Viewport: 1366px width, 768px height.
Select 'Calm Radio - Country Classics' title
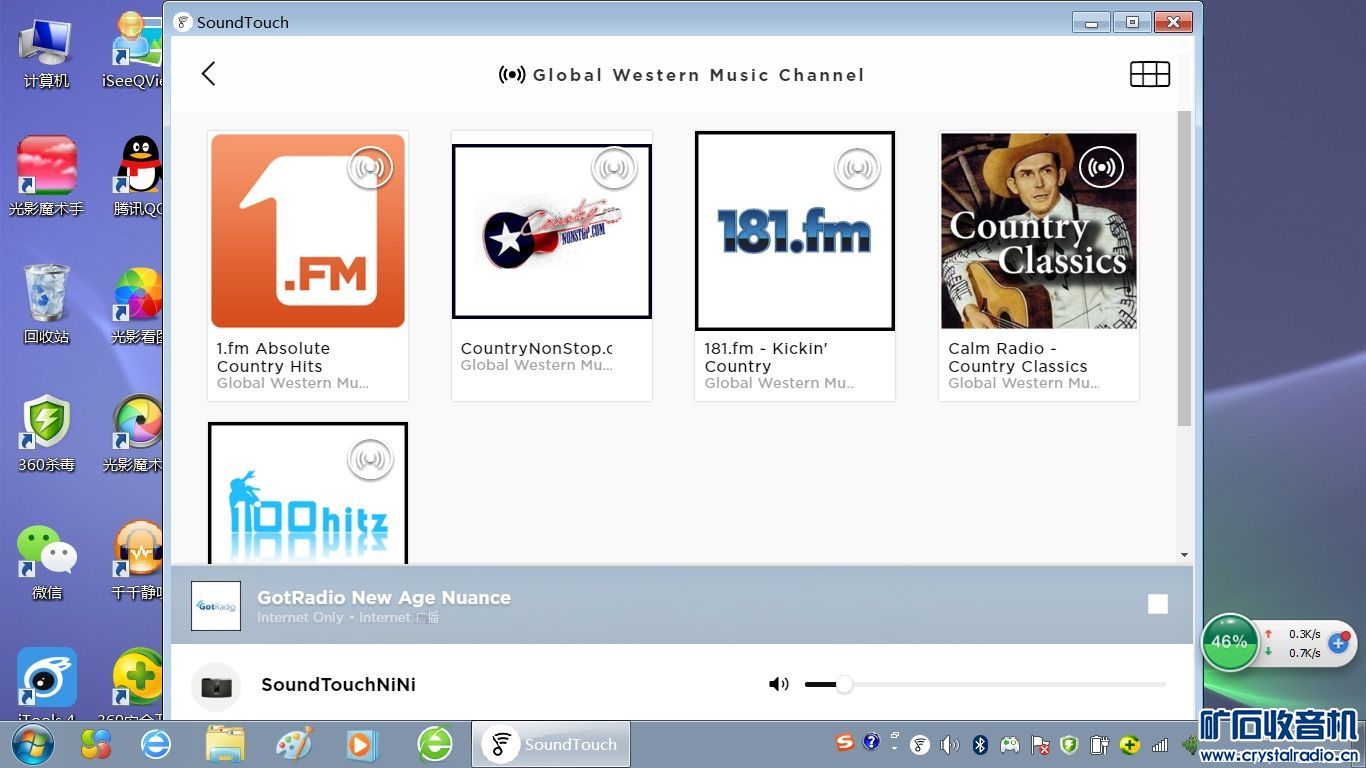1018,357
